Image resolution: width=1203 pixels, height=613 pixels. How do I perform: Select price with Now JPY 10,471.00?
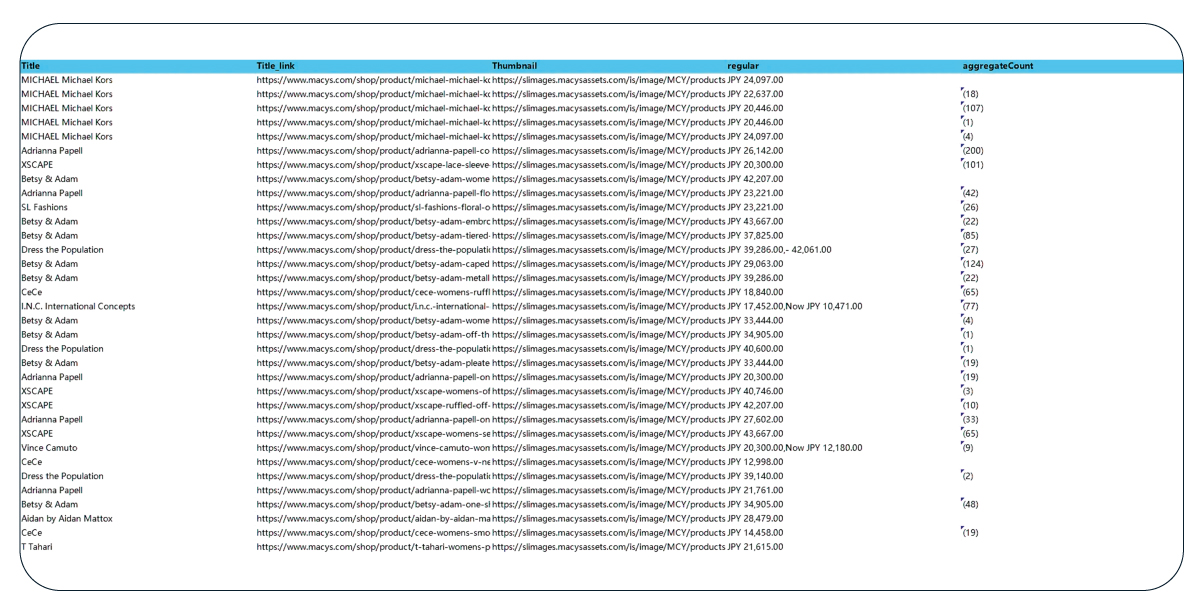tap(795, 306)
